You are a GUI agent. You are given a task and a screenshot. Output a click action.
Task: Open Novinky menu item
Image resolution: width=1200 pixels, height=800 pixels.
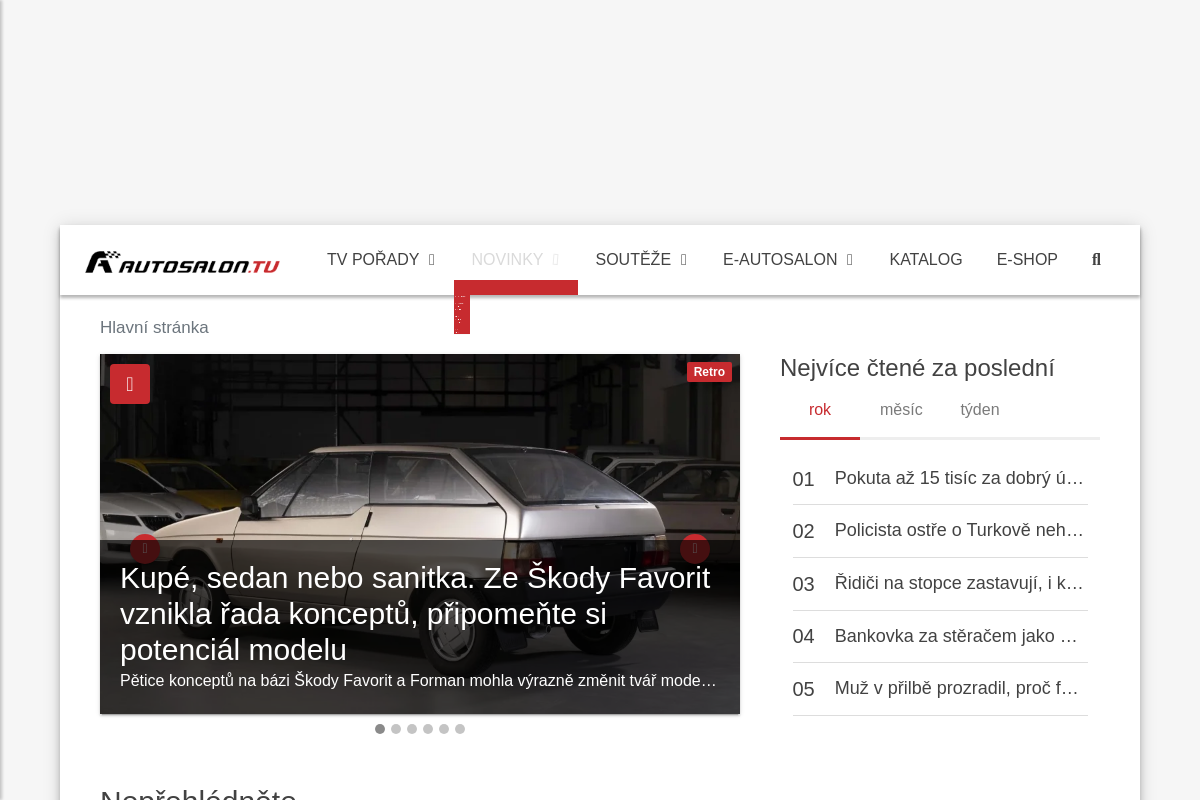click(x=507, y=260)
